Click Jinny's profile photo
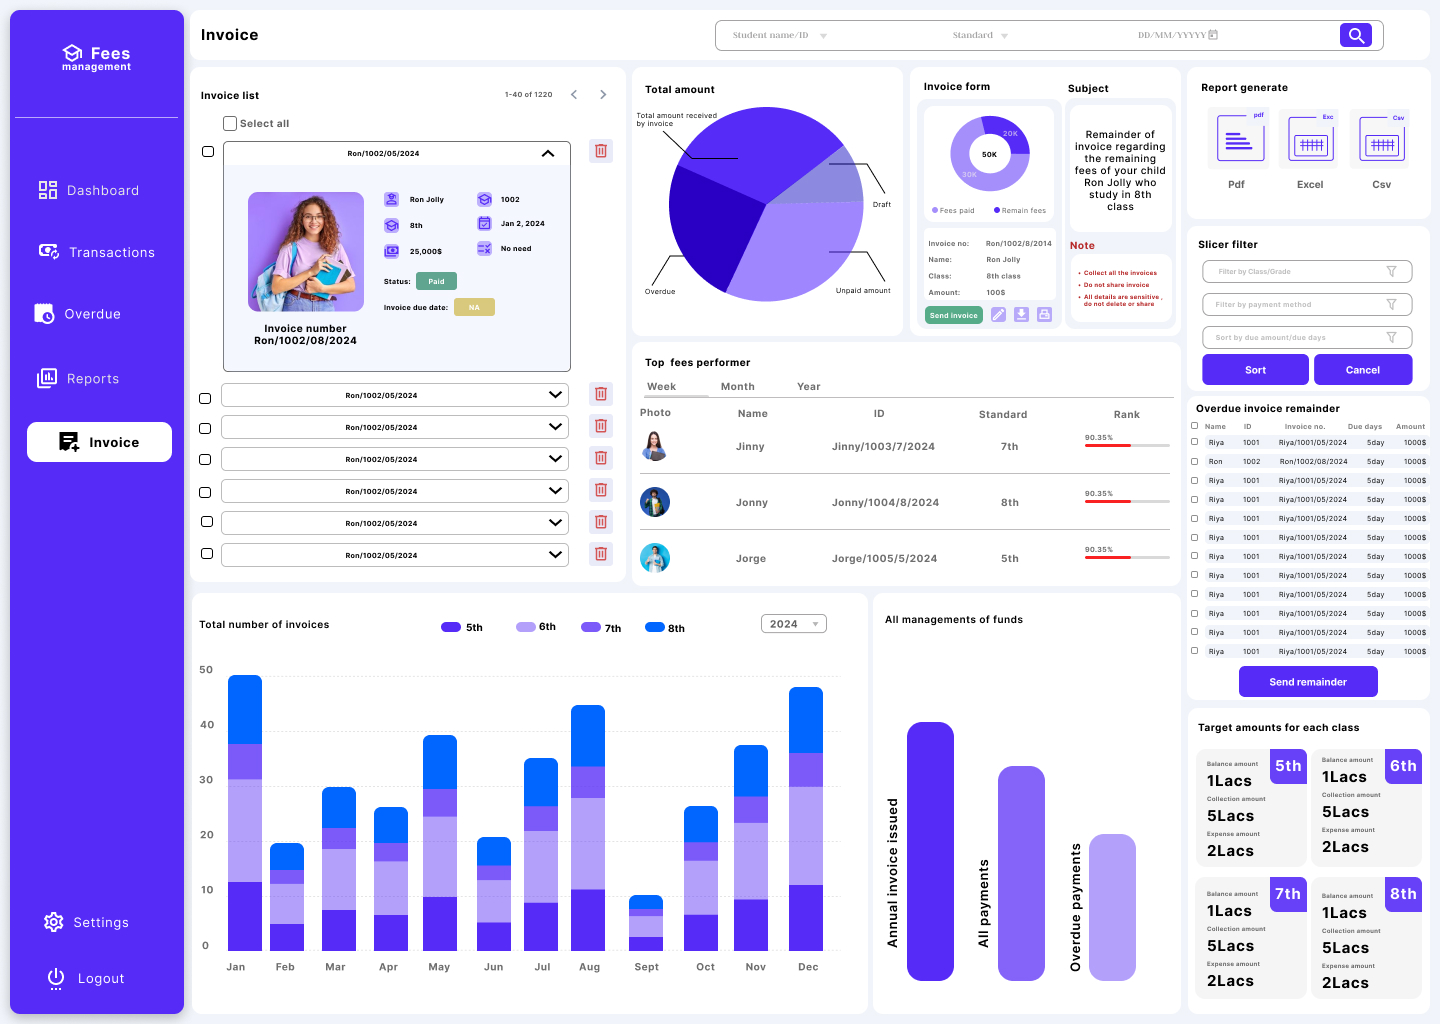The height and width of the screenshot is (1024, 1440). point(655,446)
